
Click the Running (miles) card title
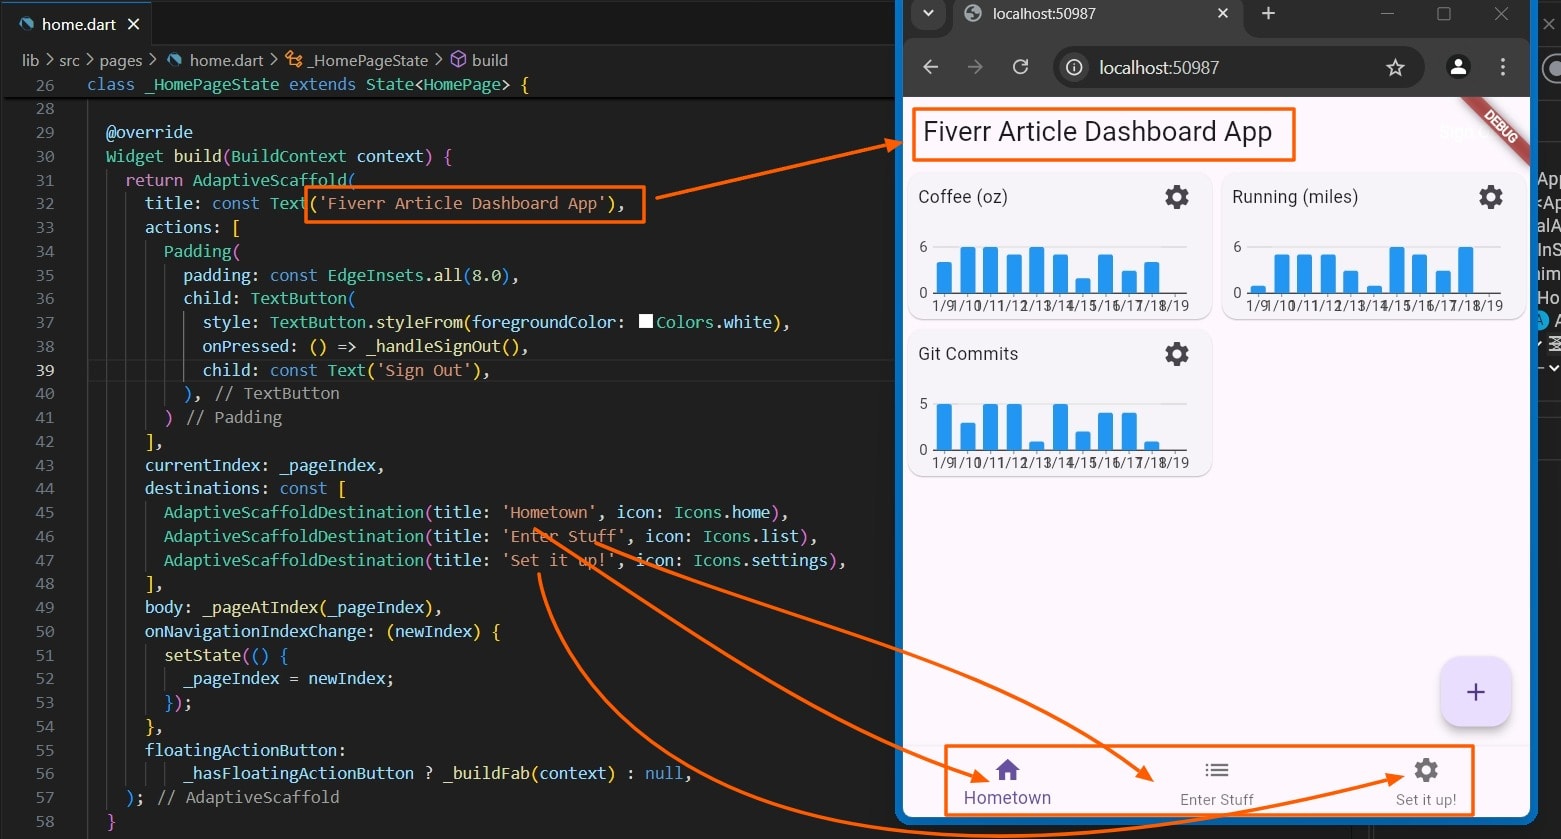coord(1295,197)
